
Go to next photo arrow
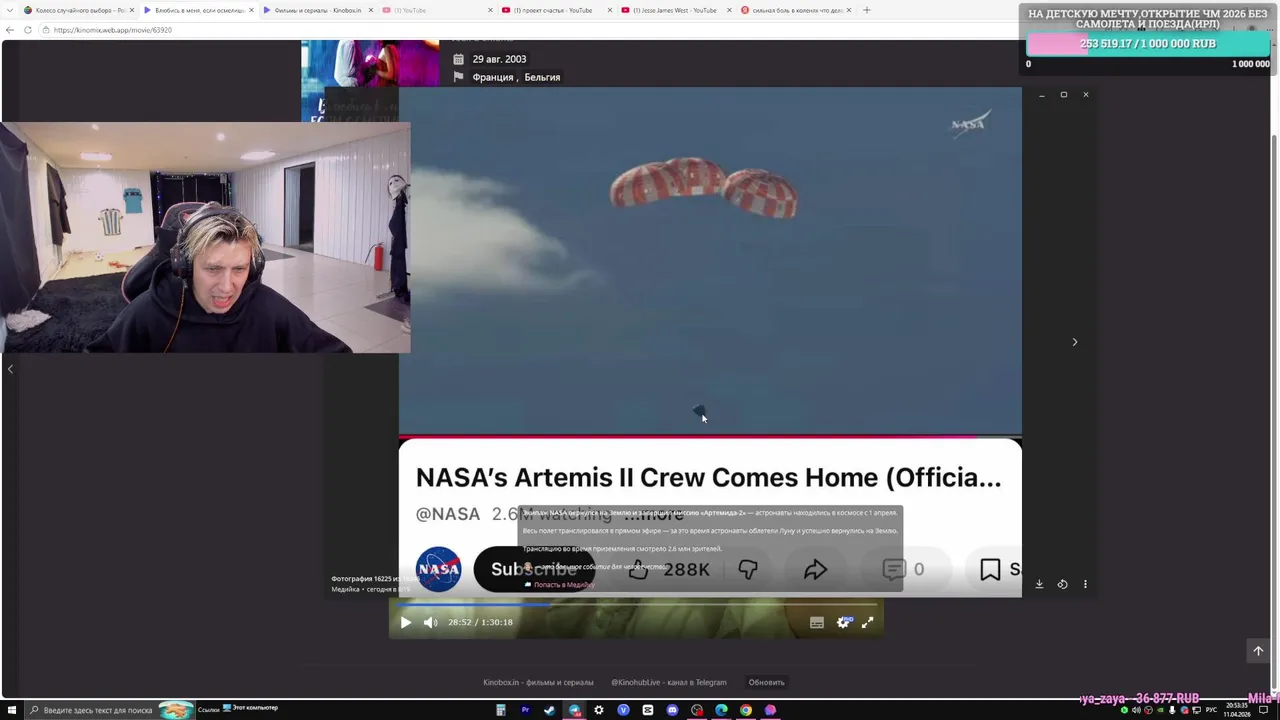tap(1075, 342)
